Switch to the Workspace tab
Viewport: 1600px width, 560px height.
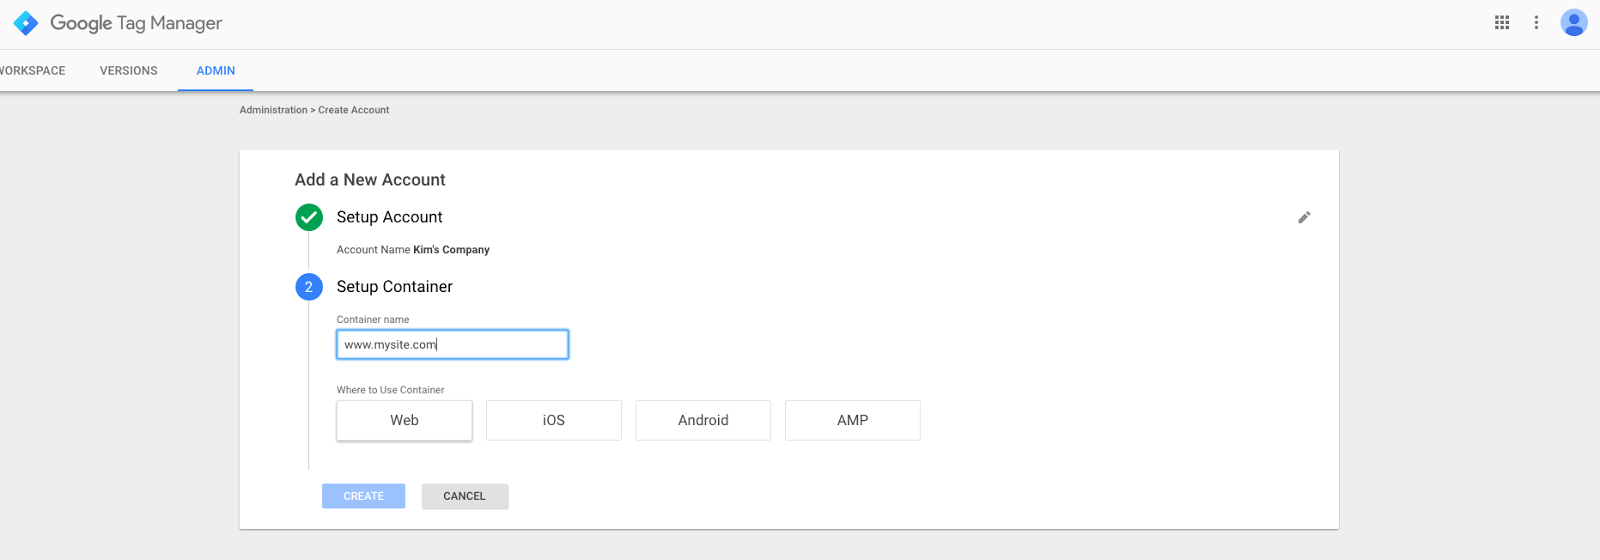32,71
